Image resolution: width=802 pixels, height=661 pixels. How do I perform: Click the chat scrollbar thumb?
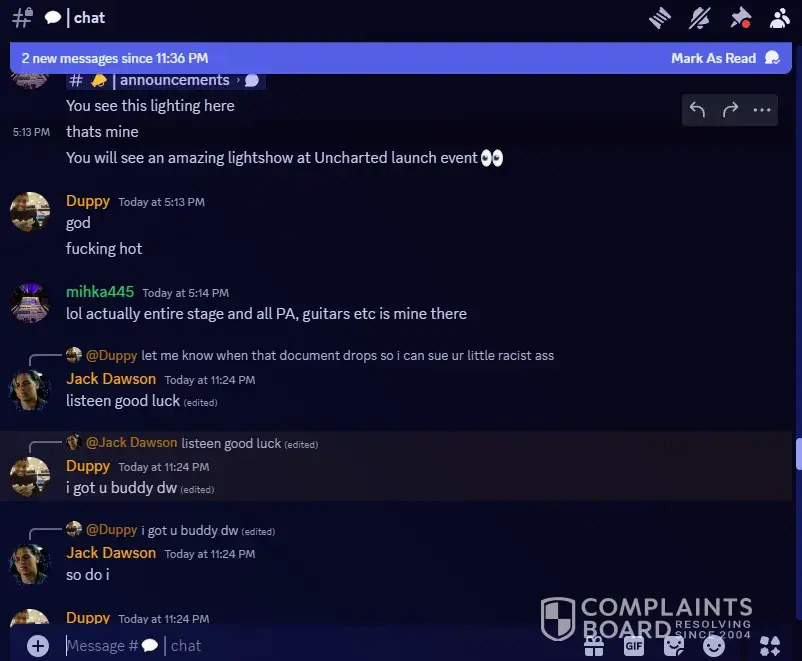pos(798,454)
